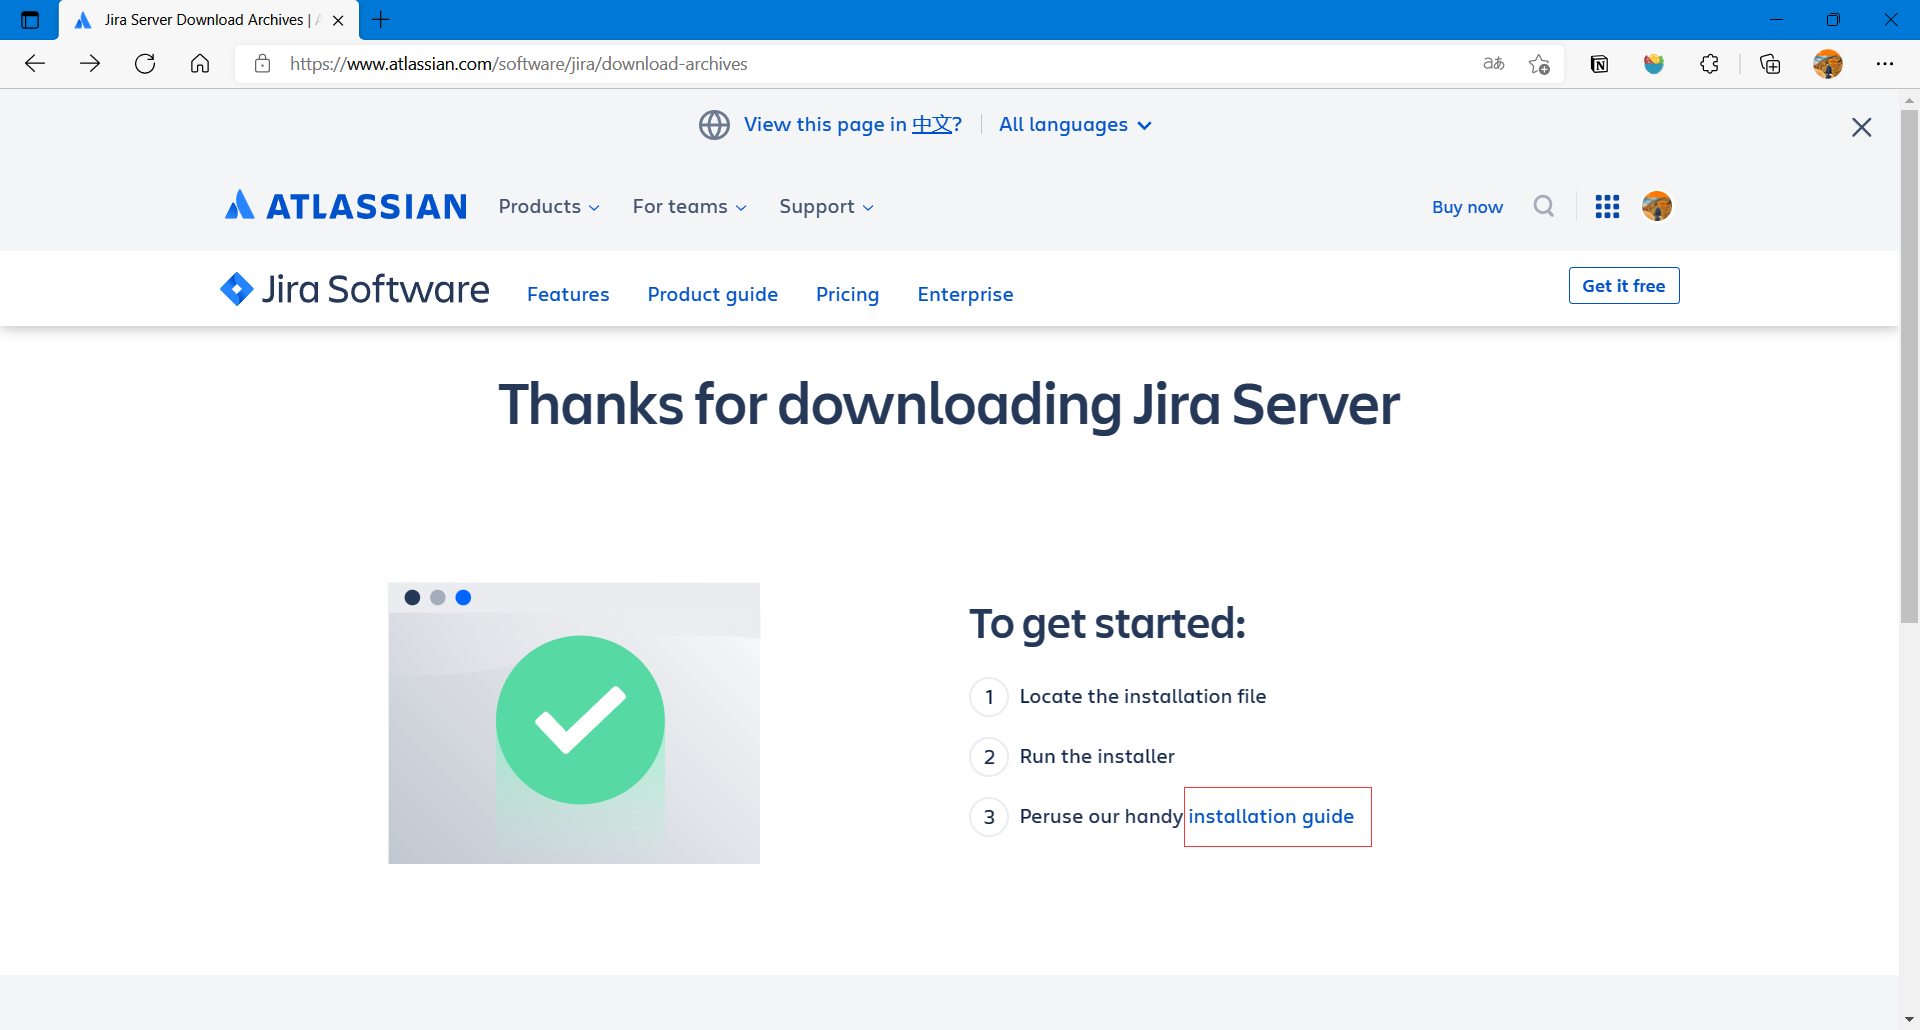
Task: Click the Get it free button
Action: [1623, 286]
